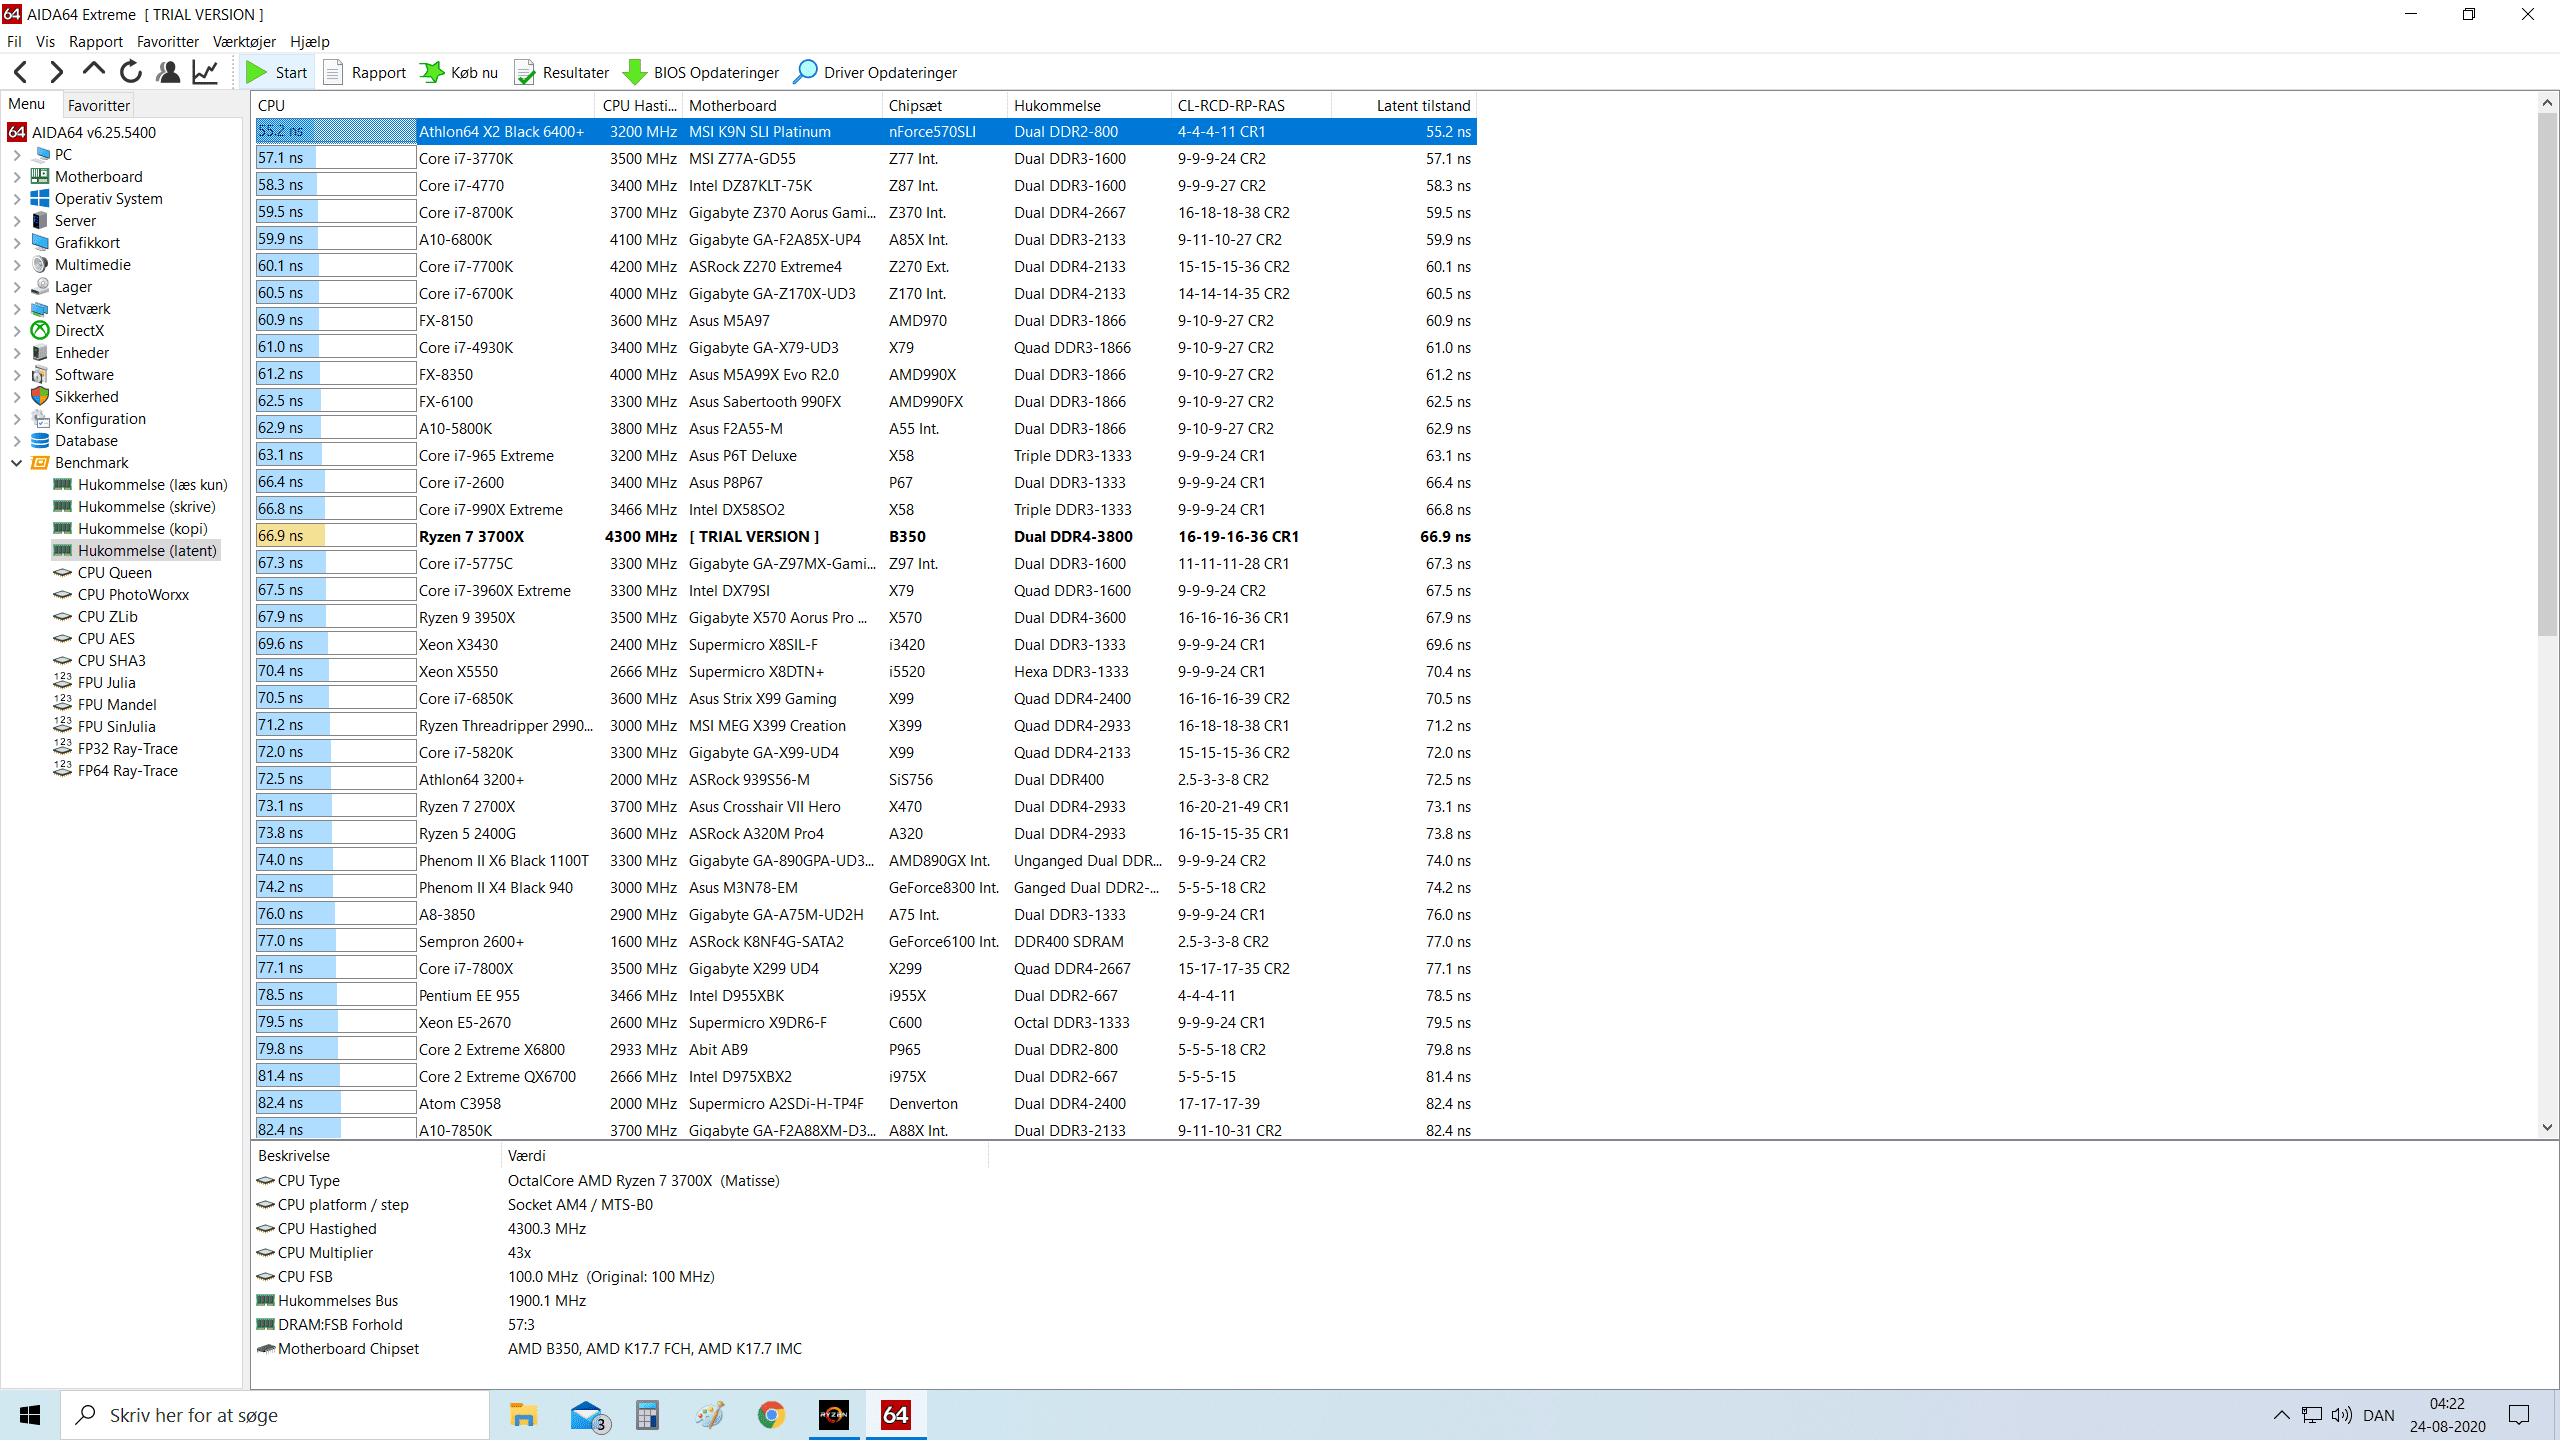The image size is (2560, 1440).
Task: Expand the Motherboard tree node
Action: [17, 177]
